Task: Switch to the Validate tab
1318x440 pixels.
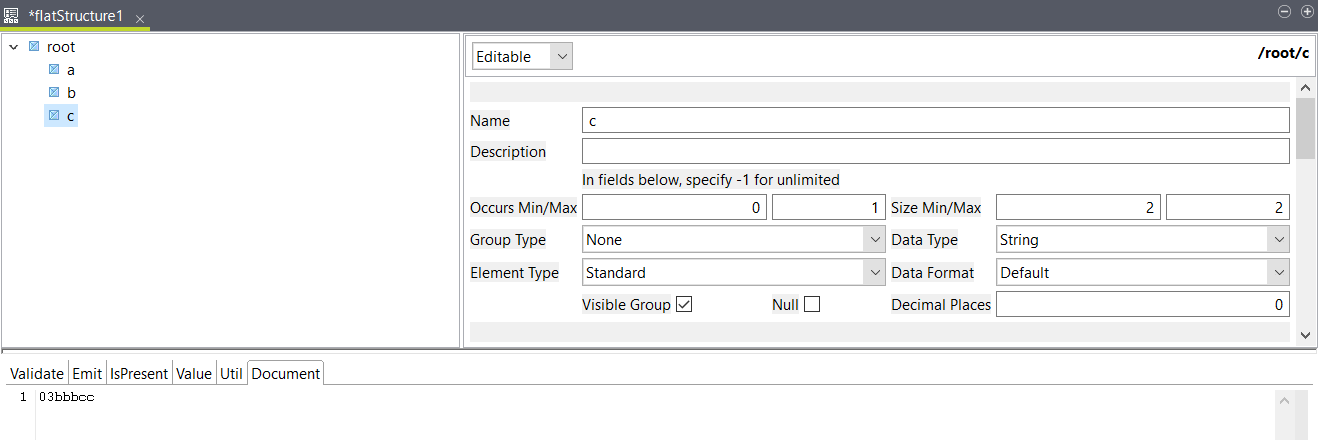Action: 37,374
